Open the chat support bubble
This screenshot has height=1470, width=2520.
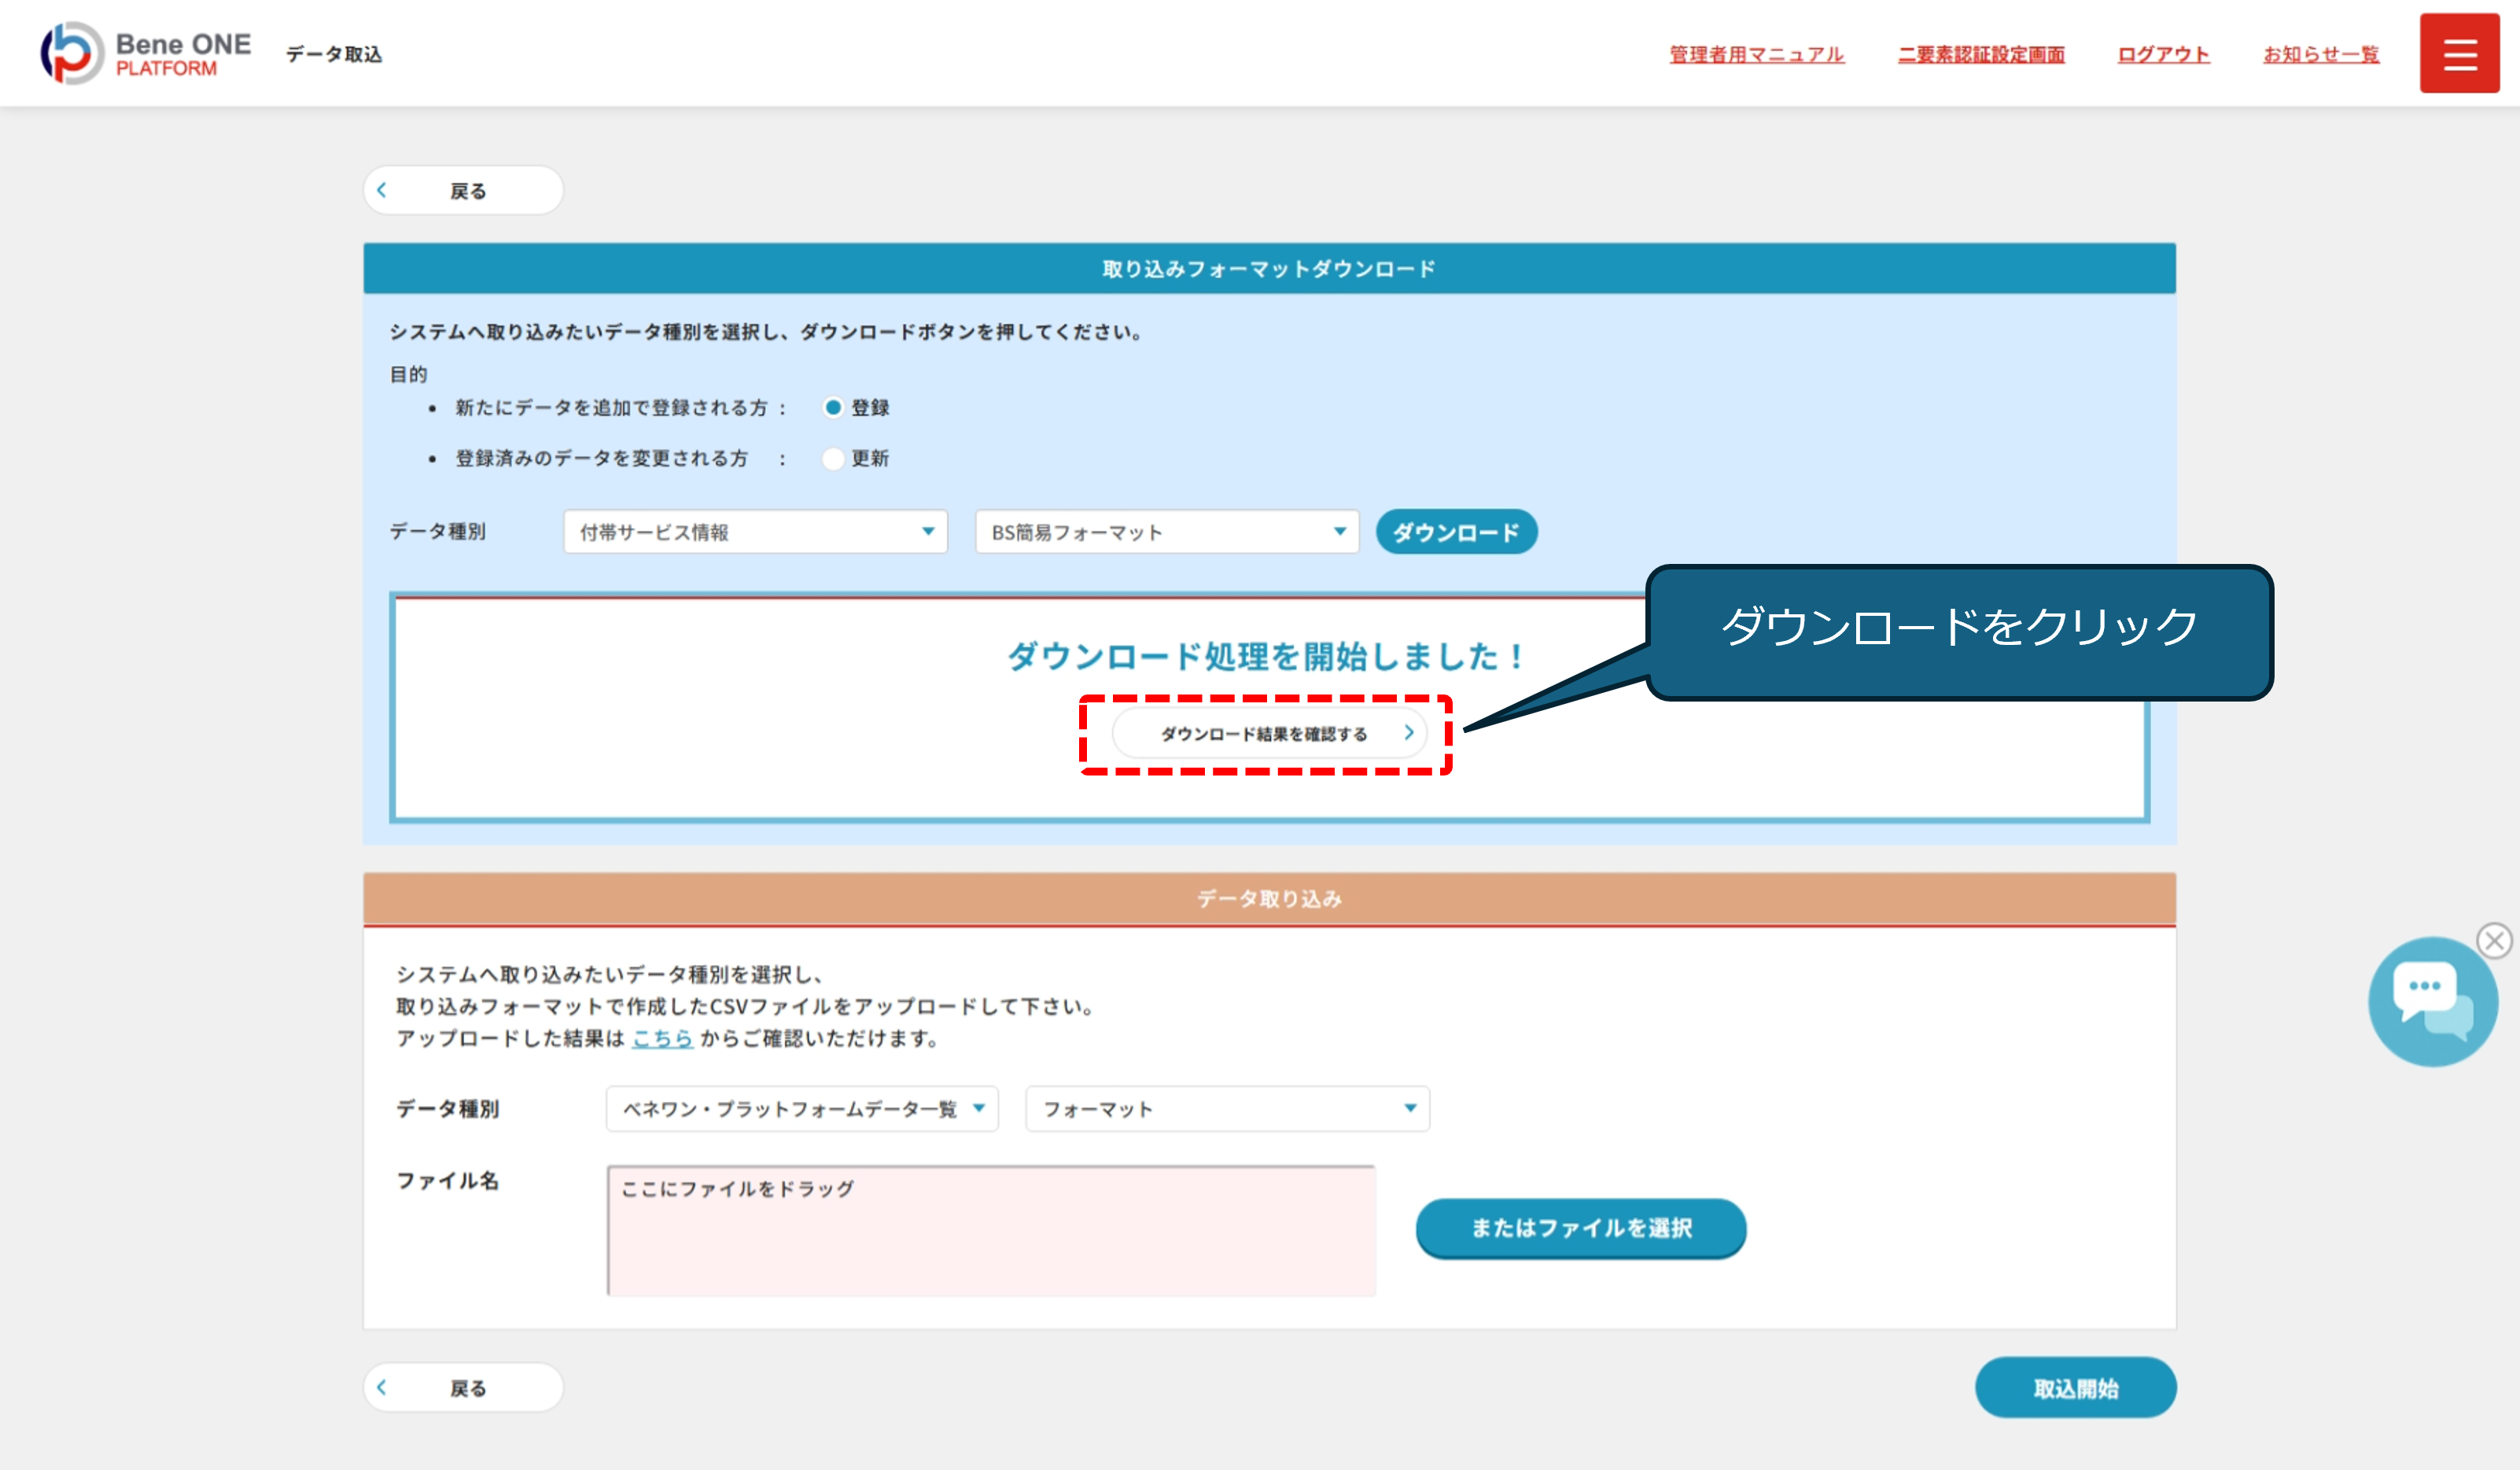[2431, 1001]
